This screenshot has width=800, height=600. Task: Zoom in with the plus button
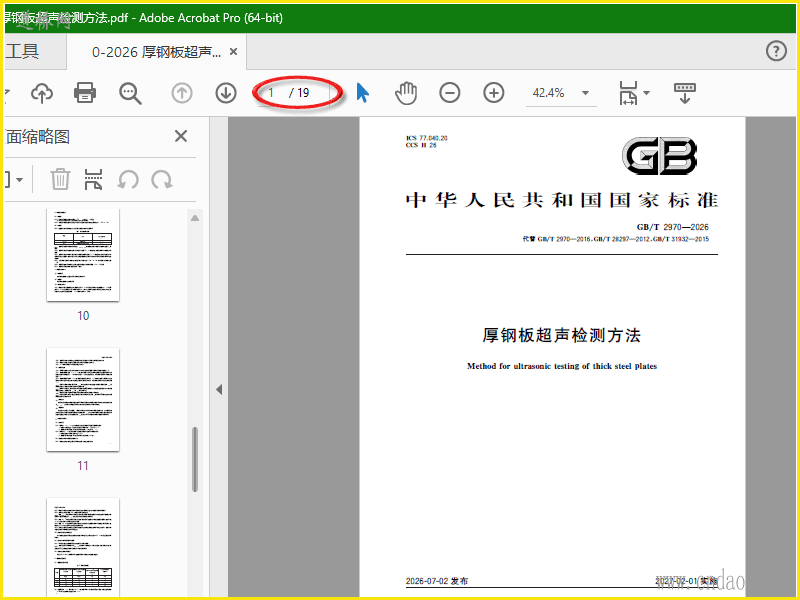(493, 93)
